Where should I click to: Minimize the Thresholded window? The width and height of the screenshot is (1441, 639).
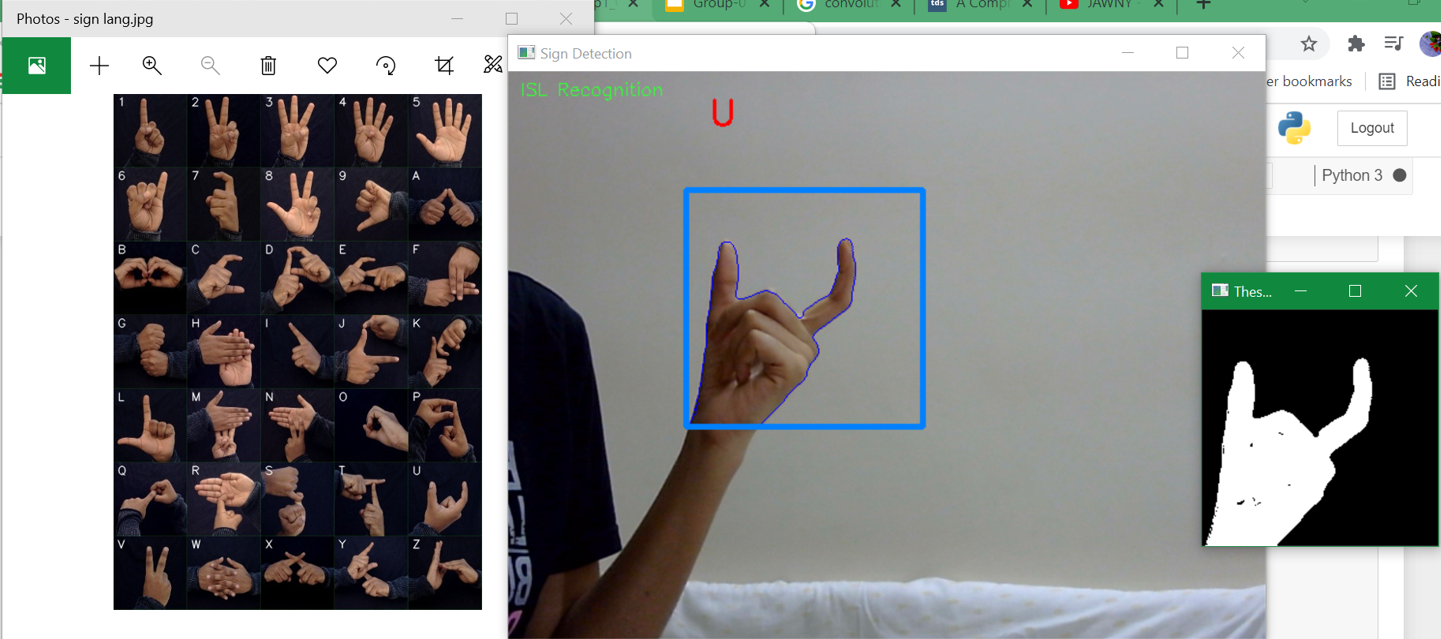(x=1301, y=291)
